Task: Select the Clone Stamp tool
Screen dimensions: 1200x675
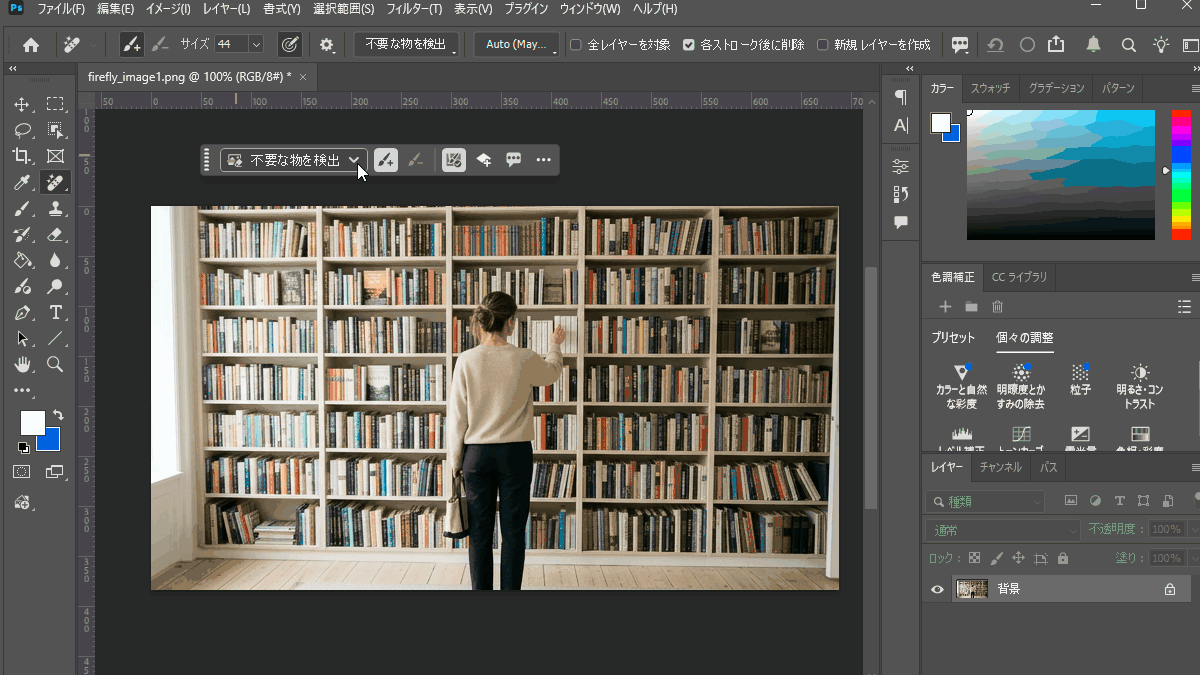Action: pyautogui.click(x=55, y=209)
